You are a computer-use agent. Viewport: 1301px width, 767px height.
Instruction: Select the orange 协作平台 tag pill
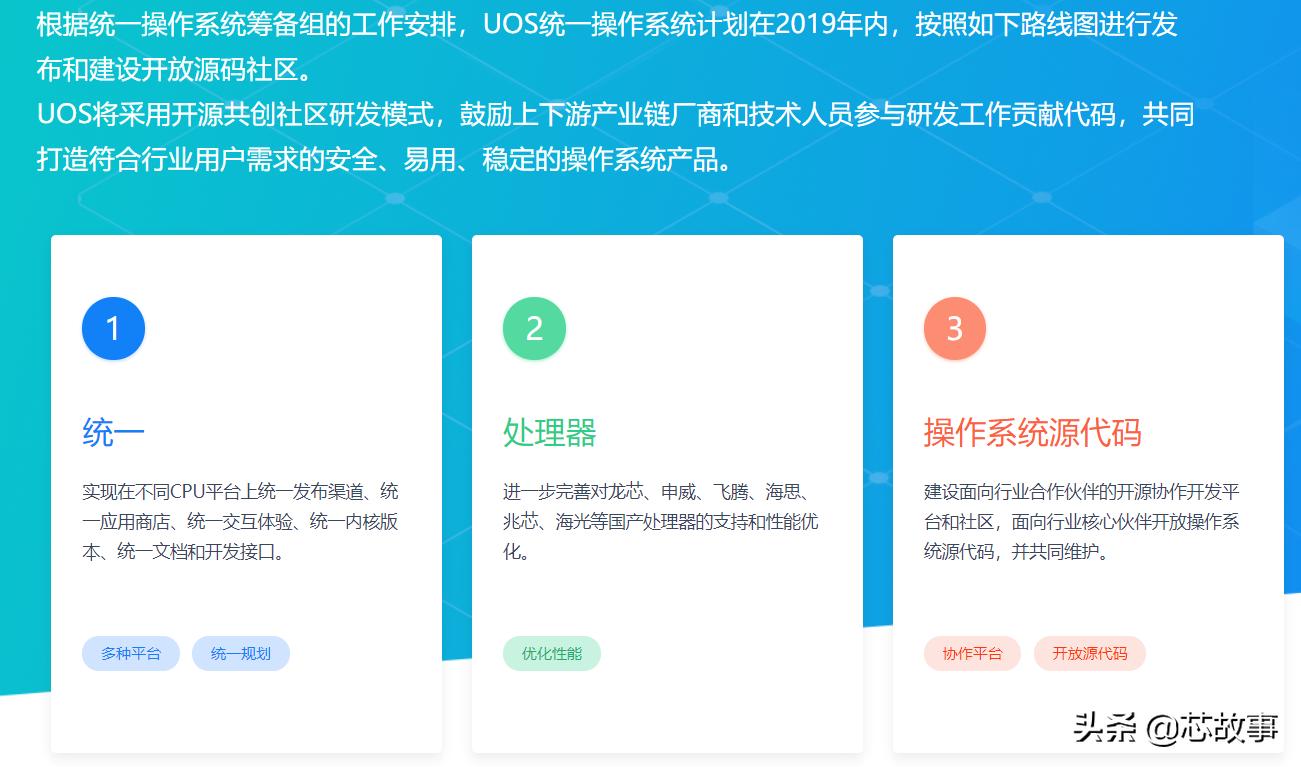click(x=972, y=653)
